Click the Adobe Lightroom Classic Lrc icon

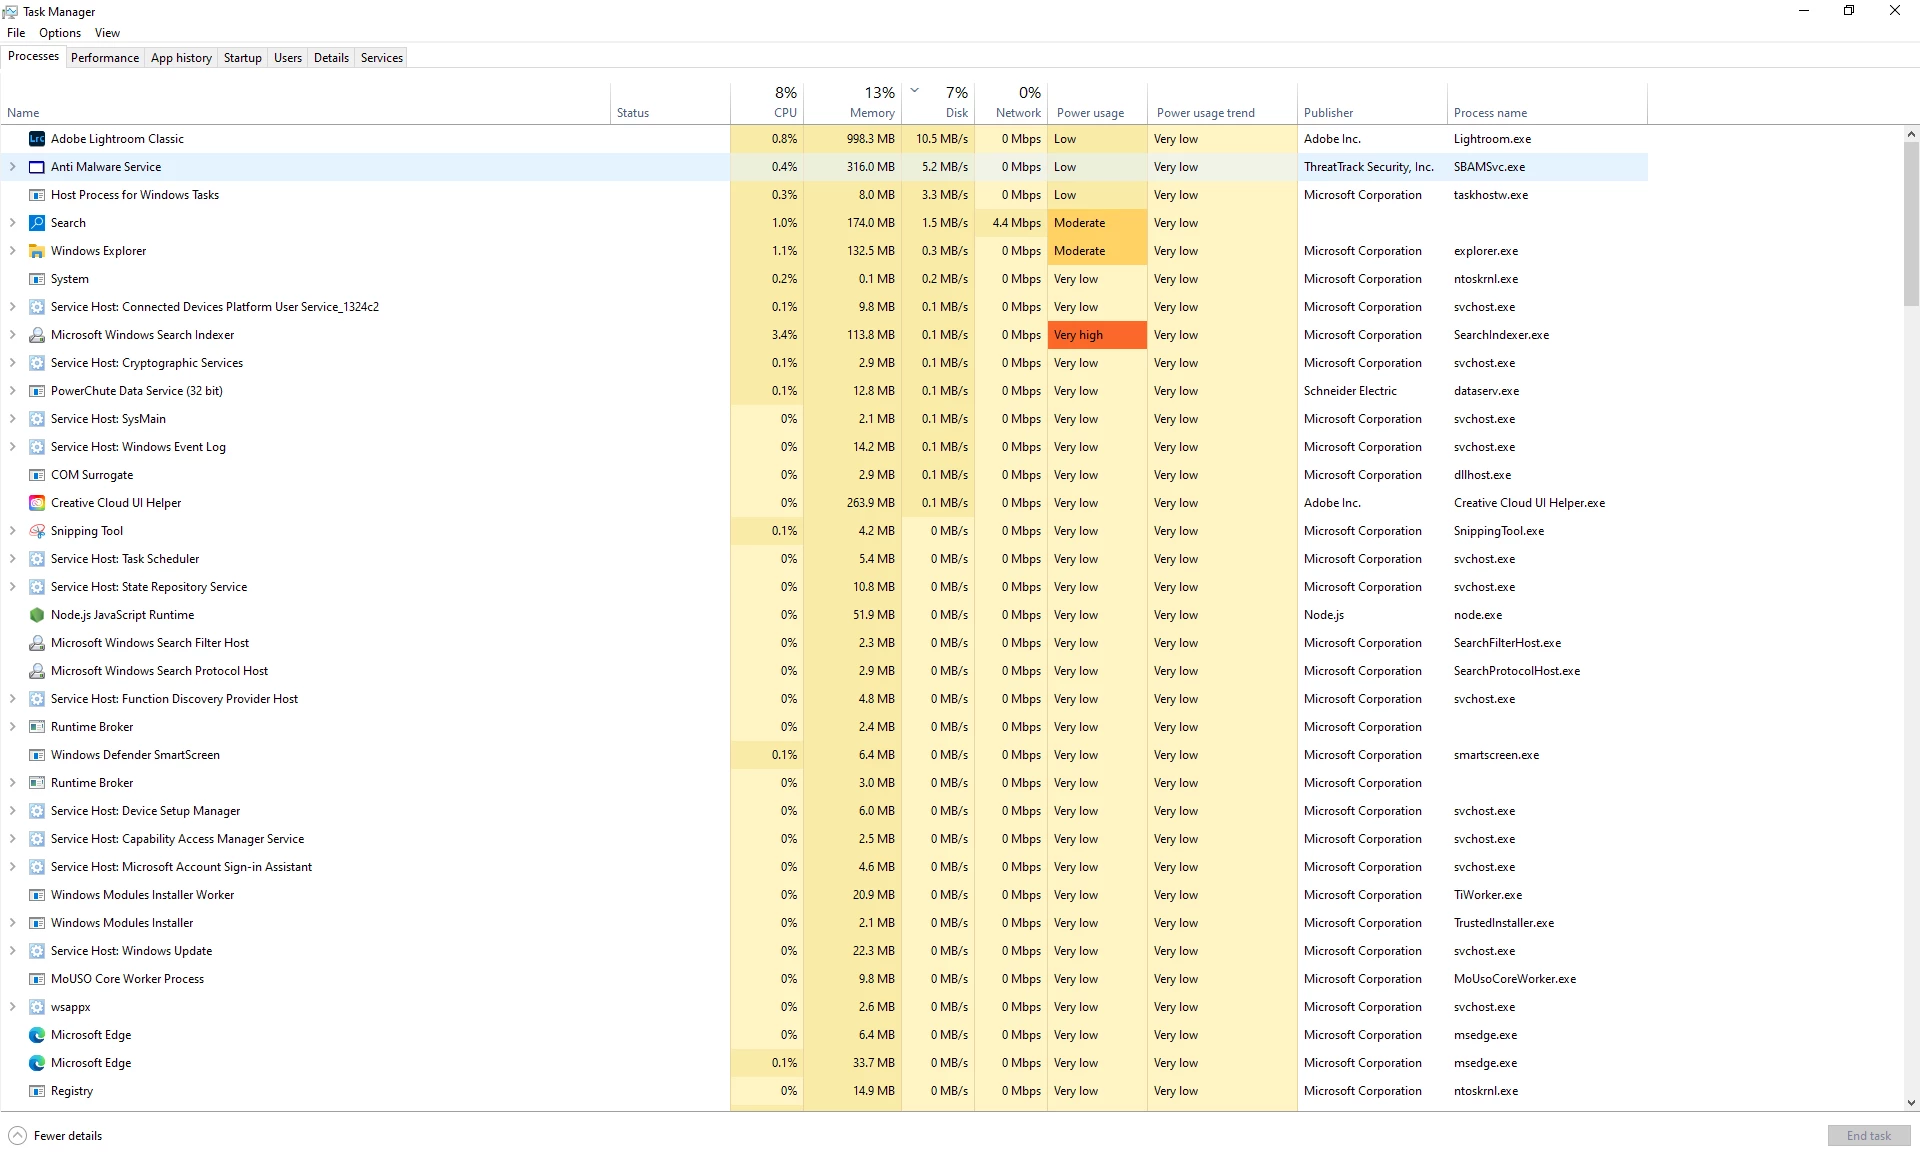coord(37,139)
